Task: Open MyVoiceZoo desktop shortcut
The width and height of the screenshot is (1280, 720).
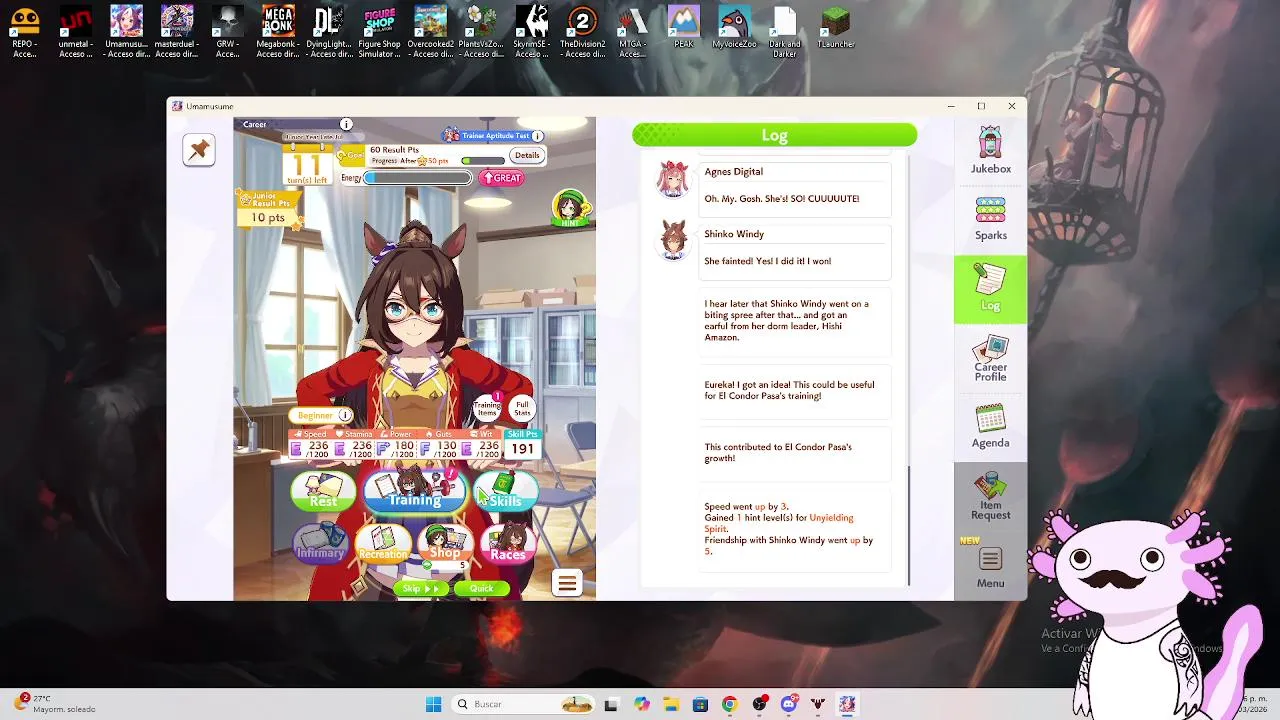Action: 735,27
